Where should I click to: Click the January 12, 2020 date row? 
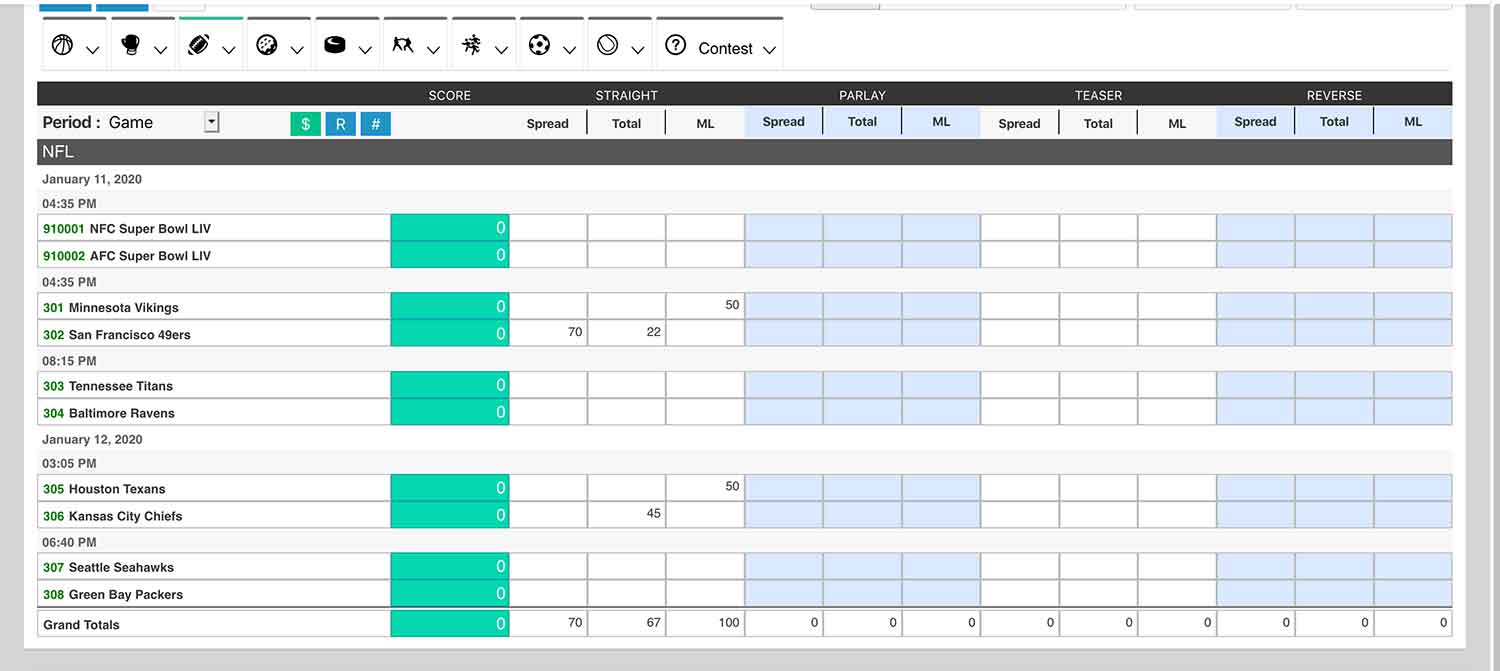745,439
